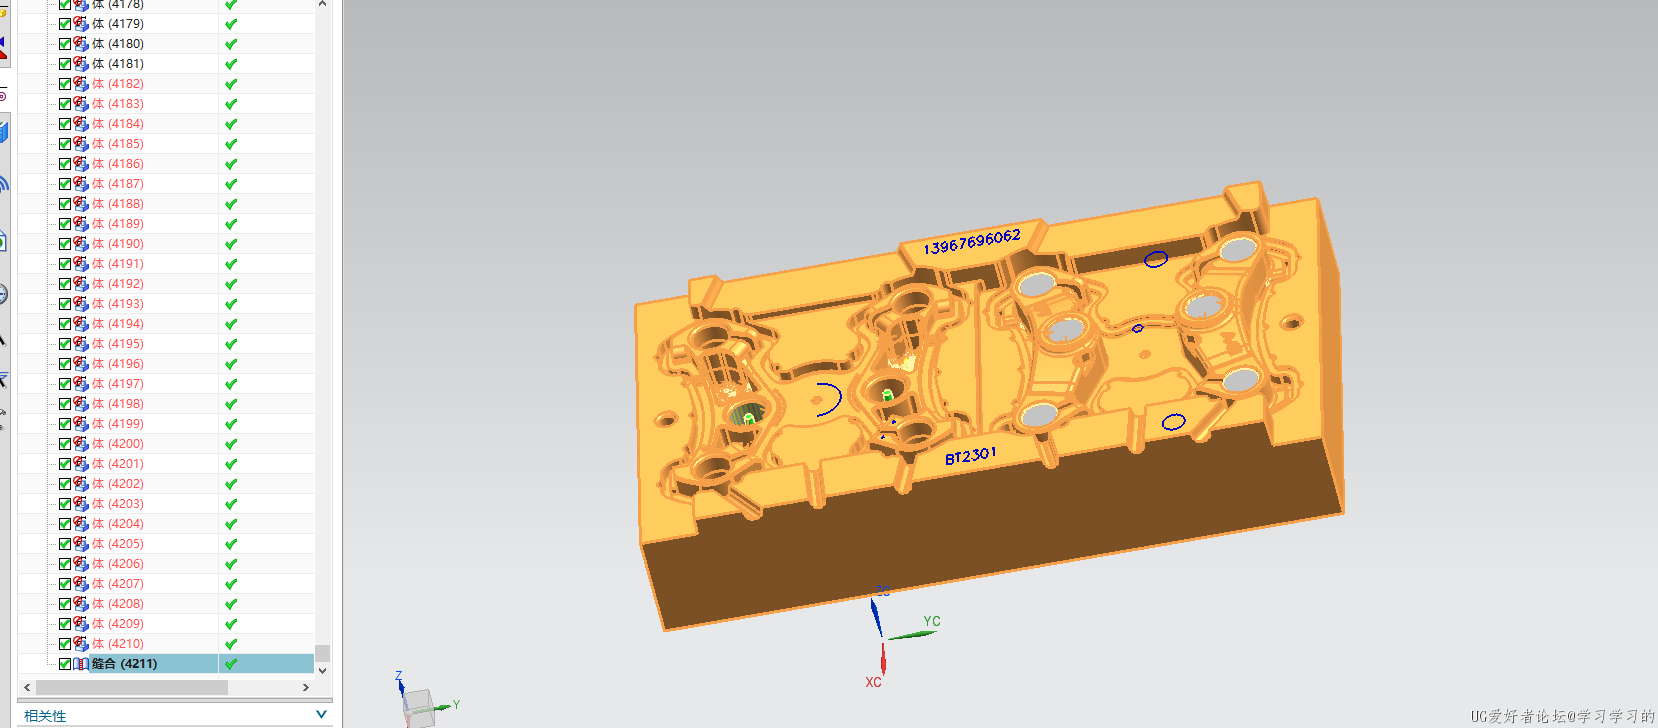Click the body feature icon for 体 (4191)
The image size is (1658, 728).
pos(81,264)
